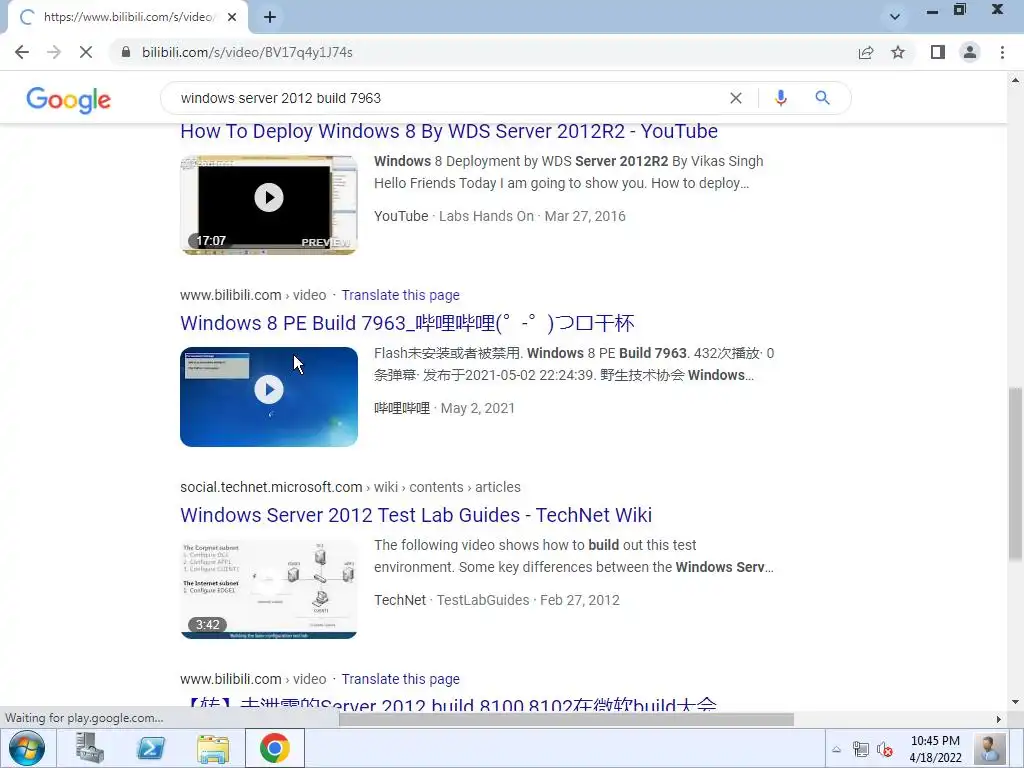Open Windows 8 PE Build 7963 link
Screen dimensions: 1024x768
point(407,323)
